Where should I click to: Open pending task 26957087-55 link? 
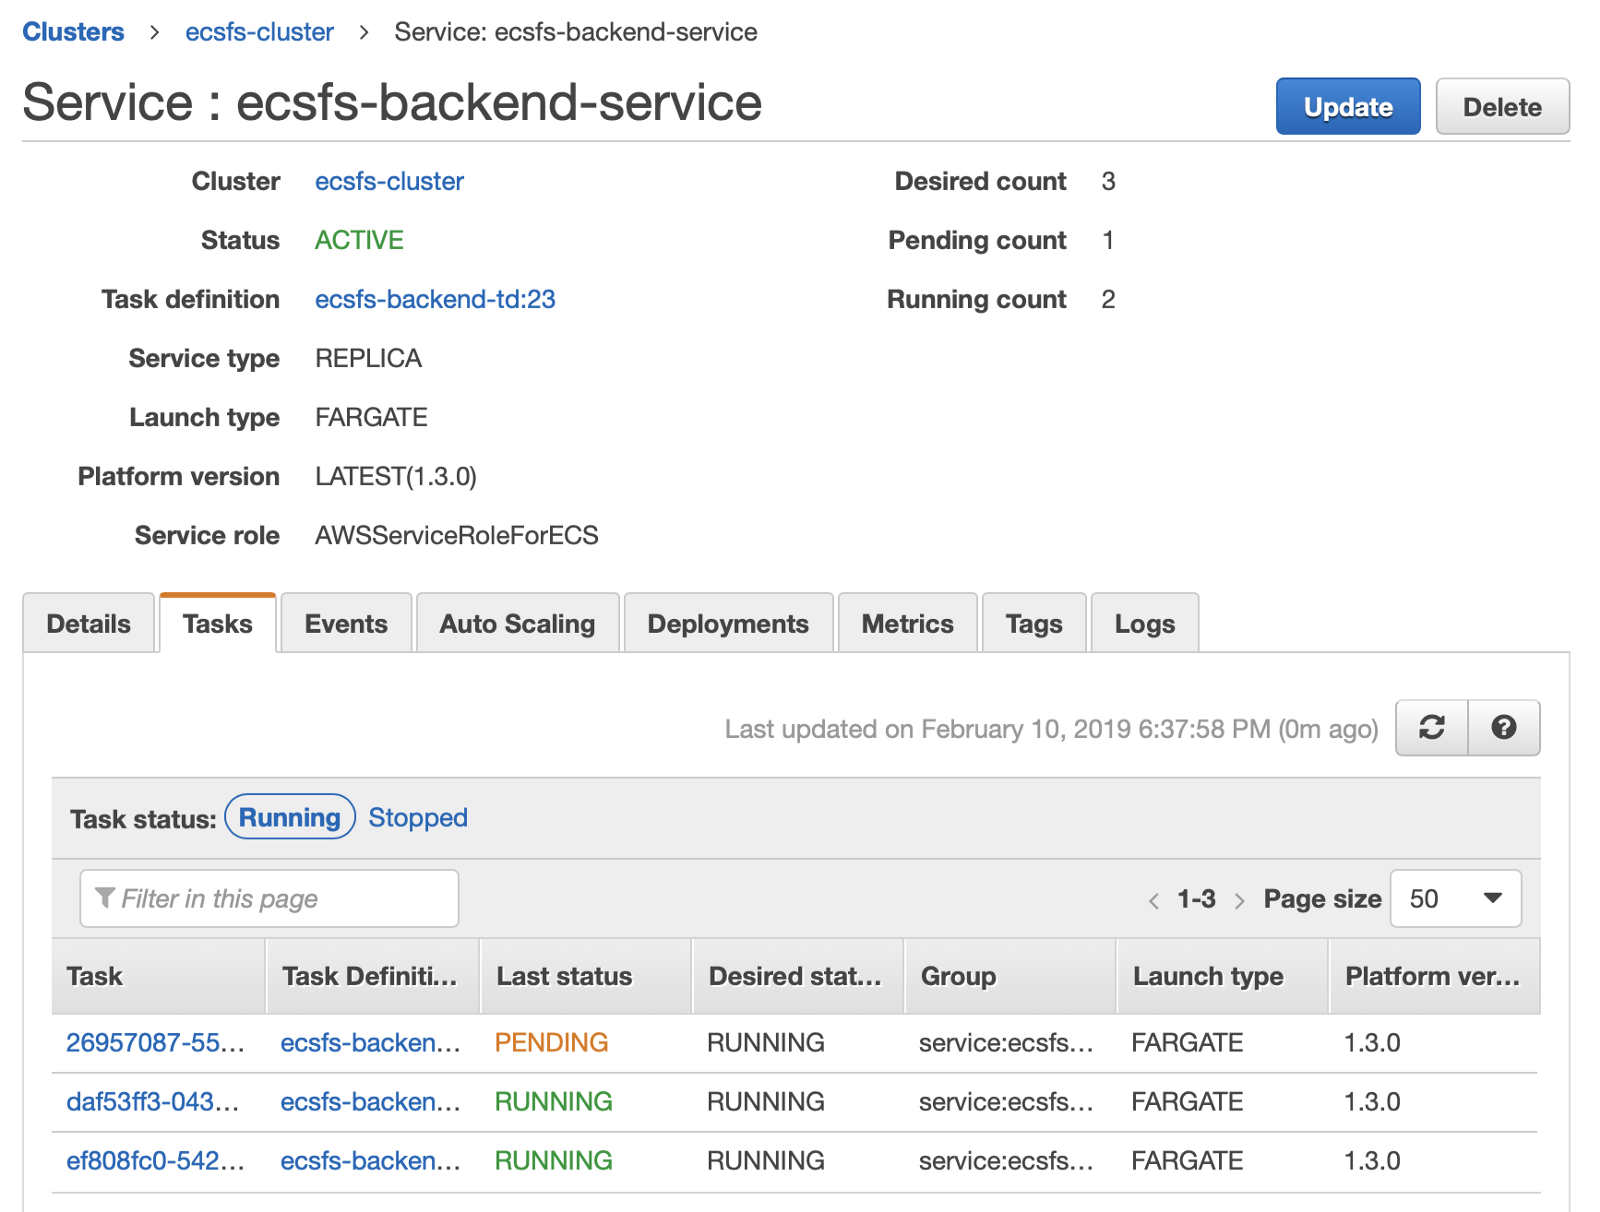coord(155,1042)
